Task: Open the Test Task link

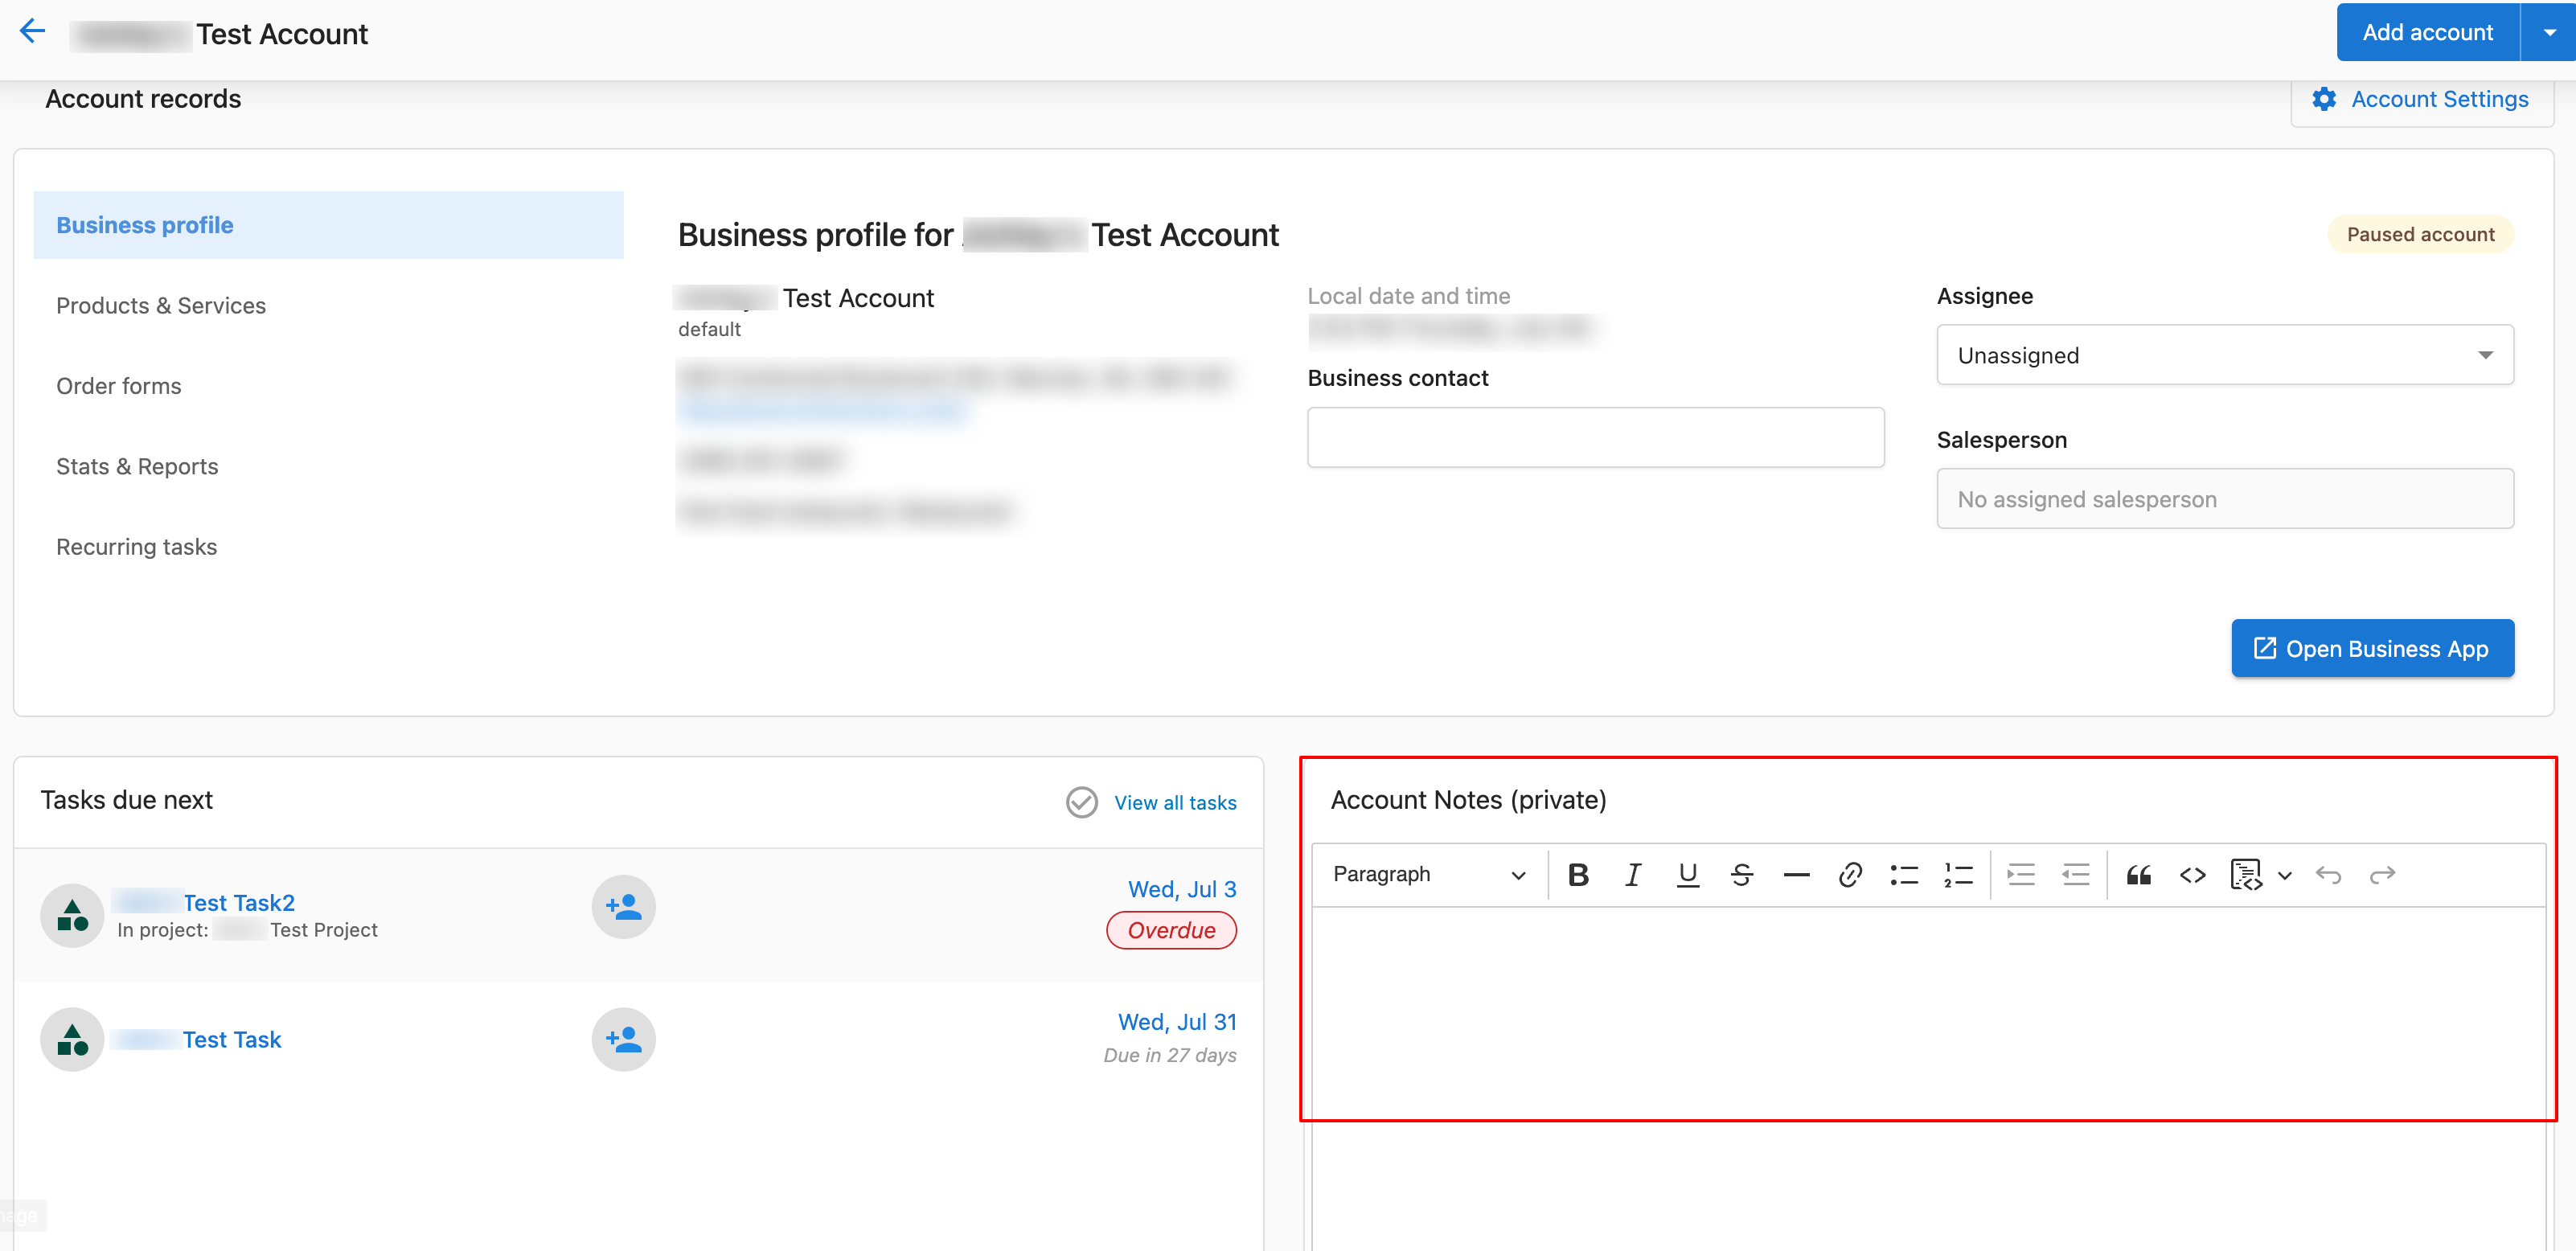Action: 232,1040
